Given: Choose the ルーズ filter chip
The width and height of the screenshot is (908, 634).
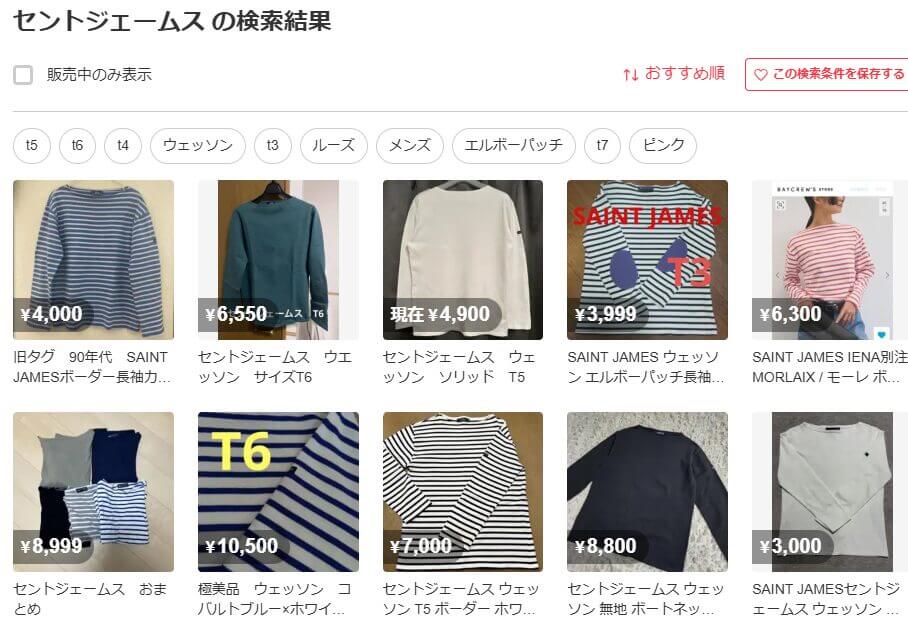Looking at the screenshot, I should (334, 145).
